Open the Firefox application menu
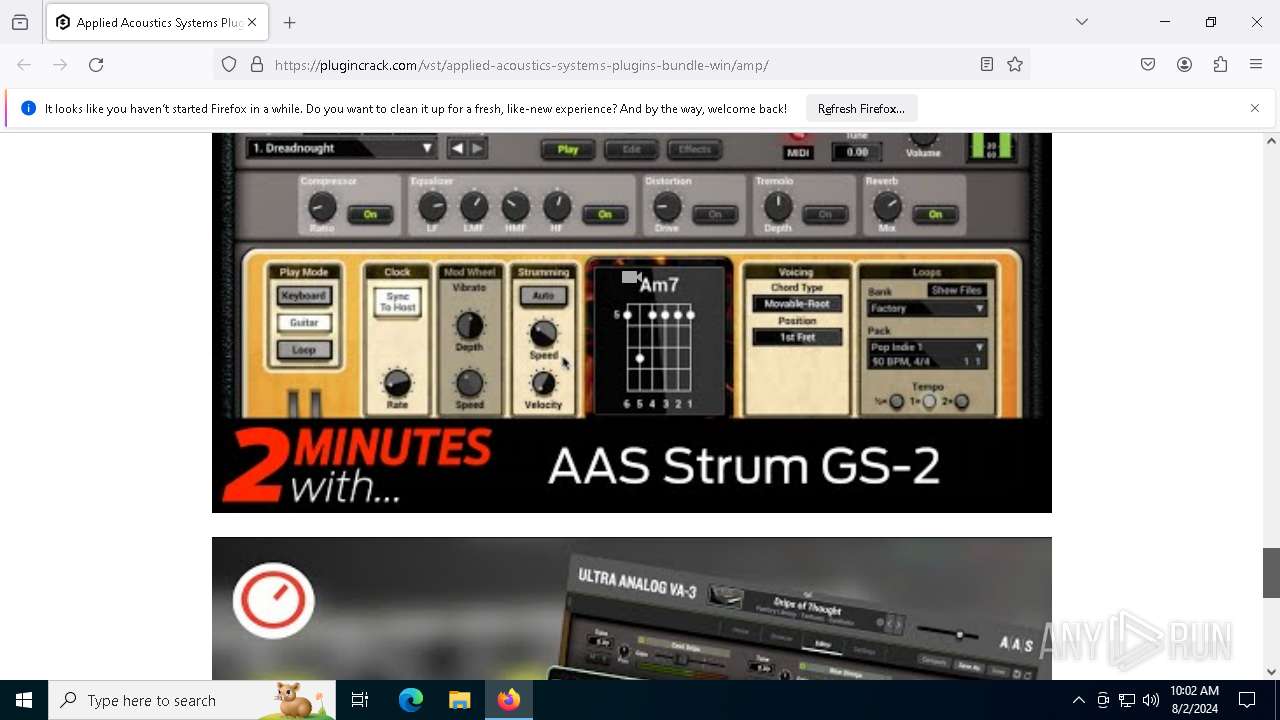The height and width of the screenshot is (720, 1280). [x=1256, y=65]
